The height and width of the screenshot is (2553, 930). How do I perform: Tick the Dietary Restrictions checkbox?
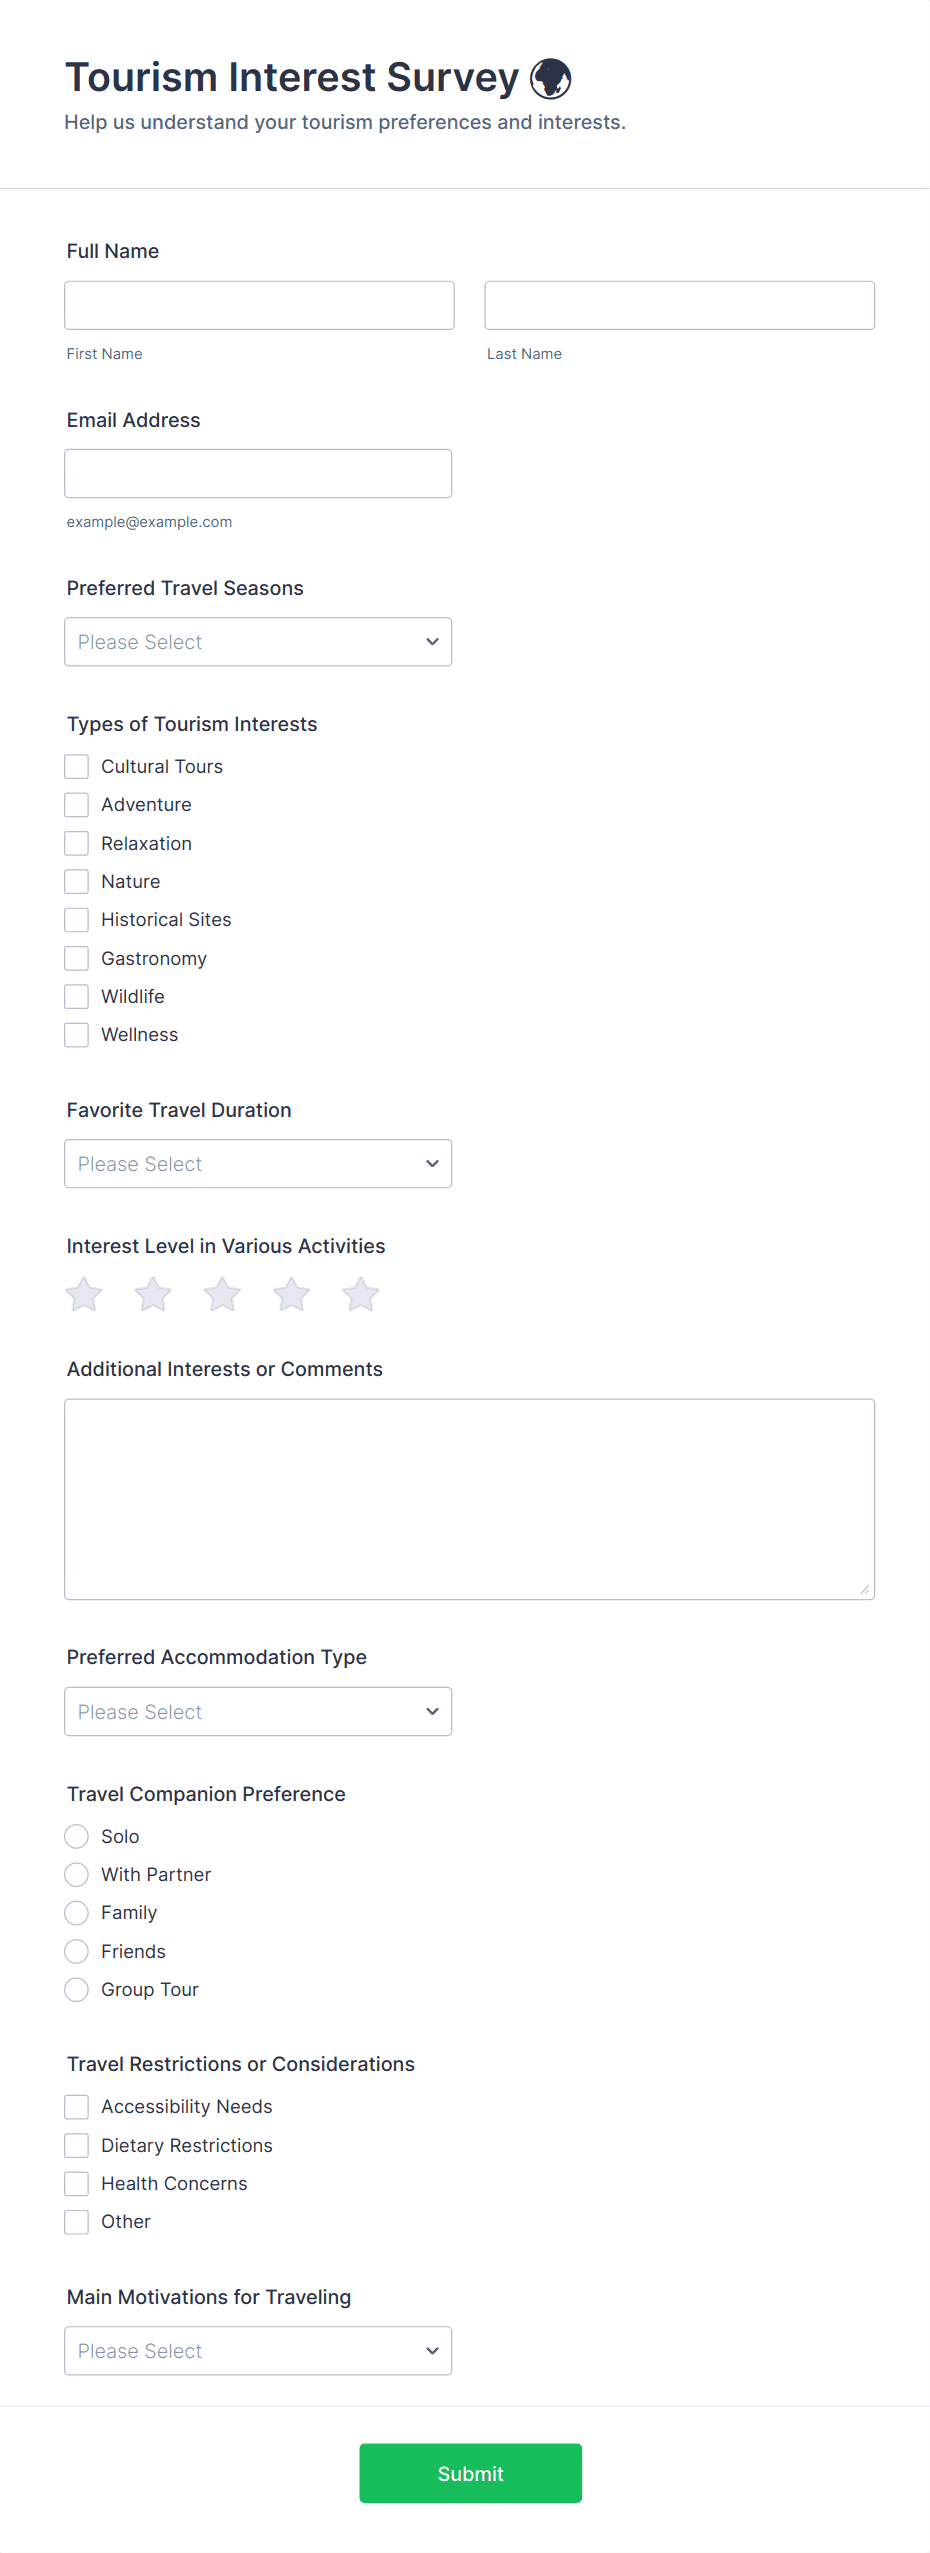77,2145
